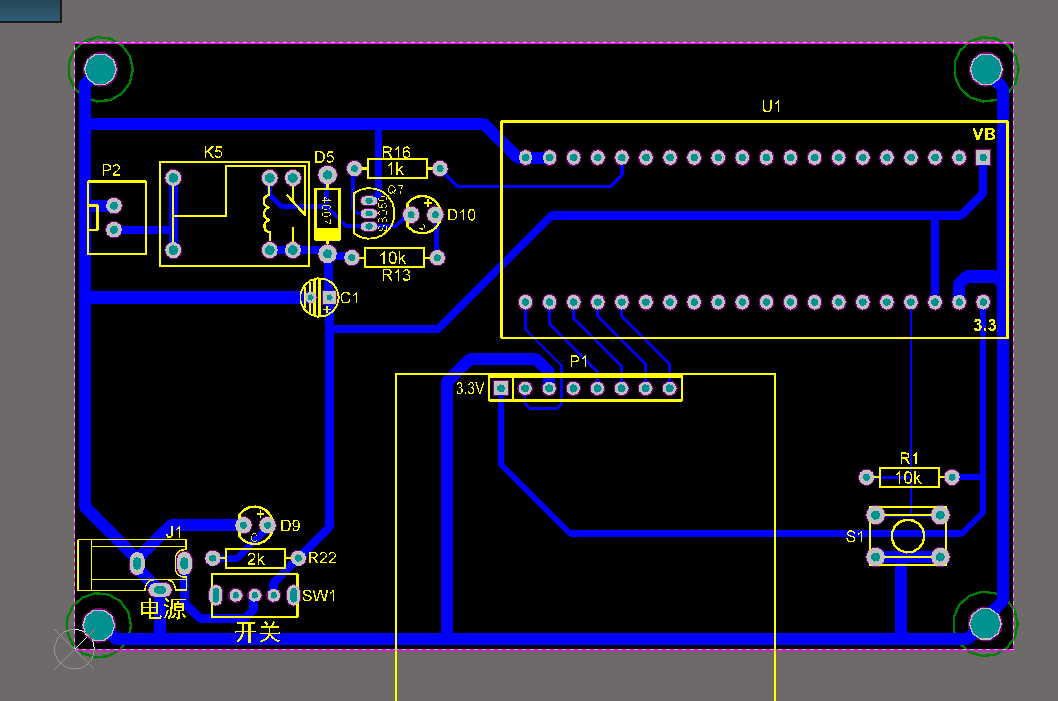This screenshot has height=701, width=1058.
Task: Click the lower pad of connector P2
Action: click(114, 230)
